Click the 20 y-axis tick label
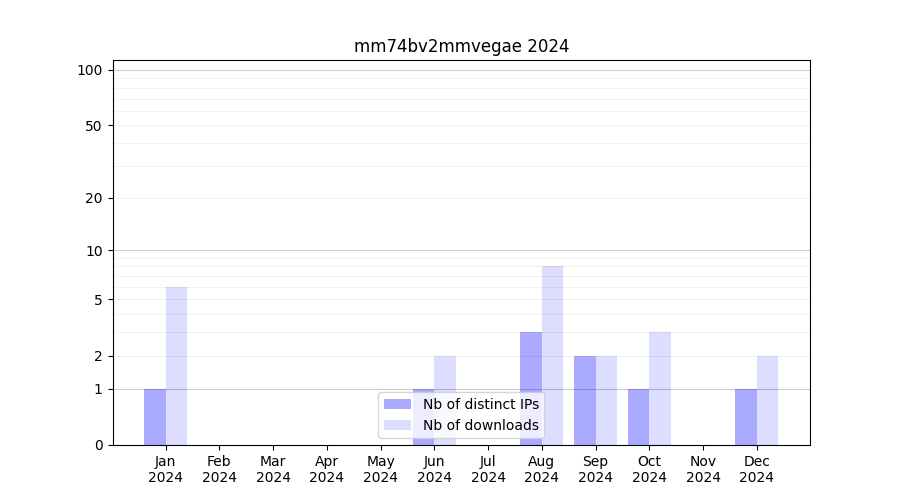Screen dimensions: 900x500 (x=94, y=198)
